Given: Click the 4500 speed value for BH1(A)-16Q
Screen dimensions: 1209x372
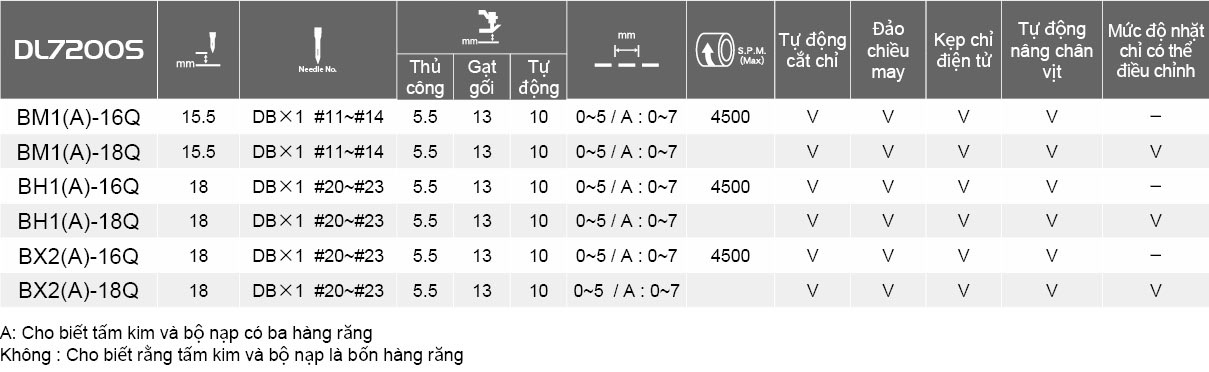Looking at the screenshot, I should 729,186.
